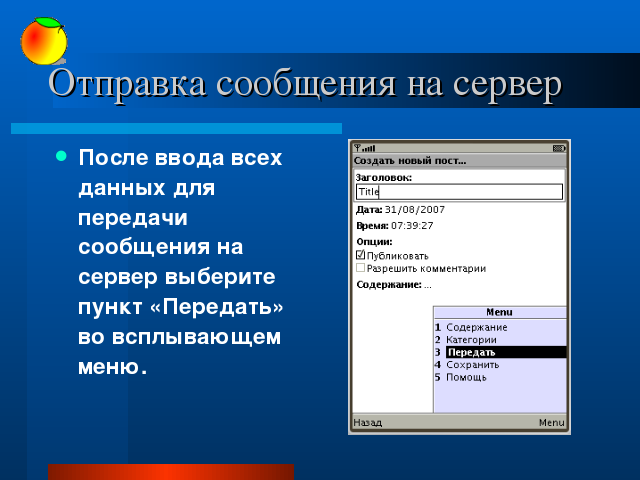
Task: Click the Опции: label
Action: coord(374,242)
